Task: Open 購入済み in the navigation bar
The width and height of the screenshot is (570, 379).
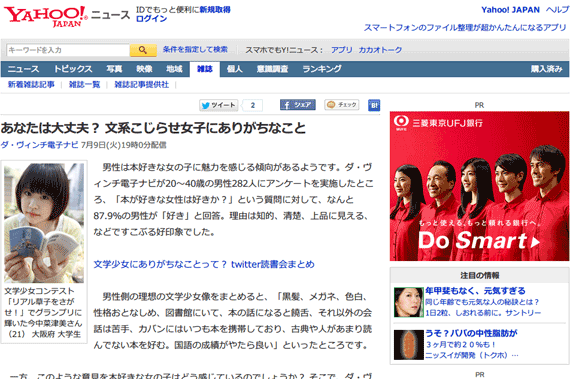Action: pyautogui.click(x=546, y=69)
